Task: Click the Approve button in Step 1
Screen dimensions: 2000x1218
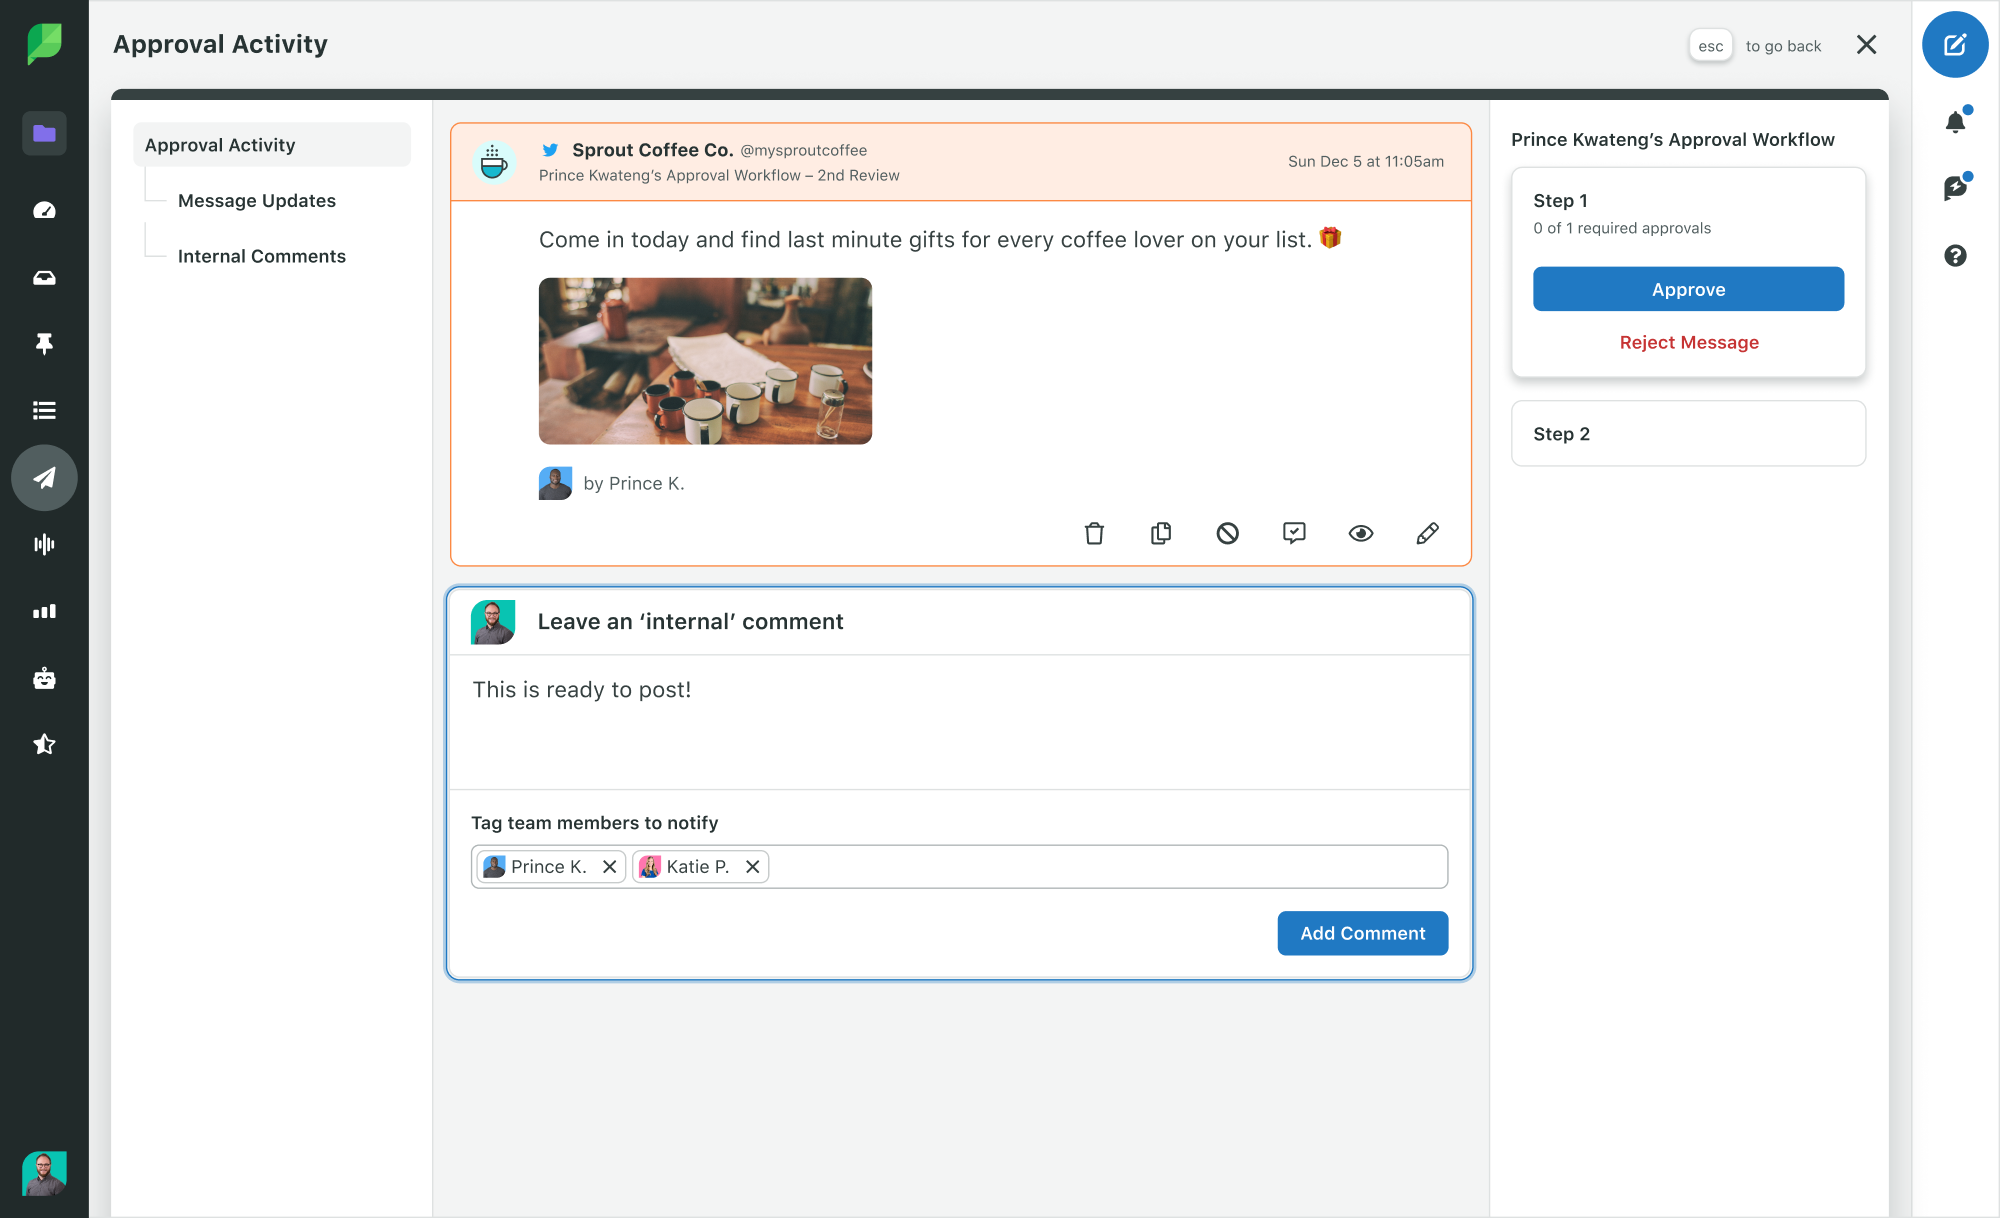Action: 1689,288
